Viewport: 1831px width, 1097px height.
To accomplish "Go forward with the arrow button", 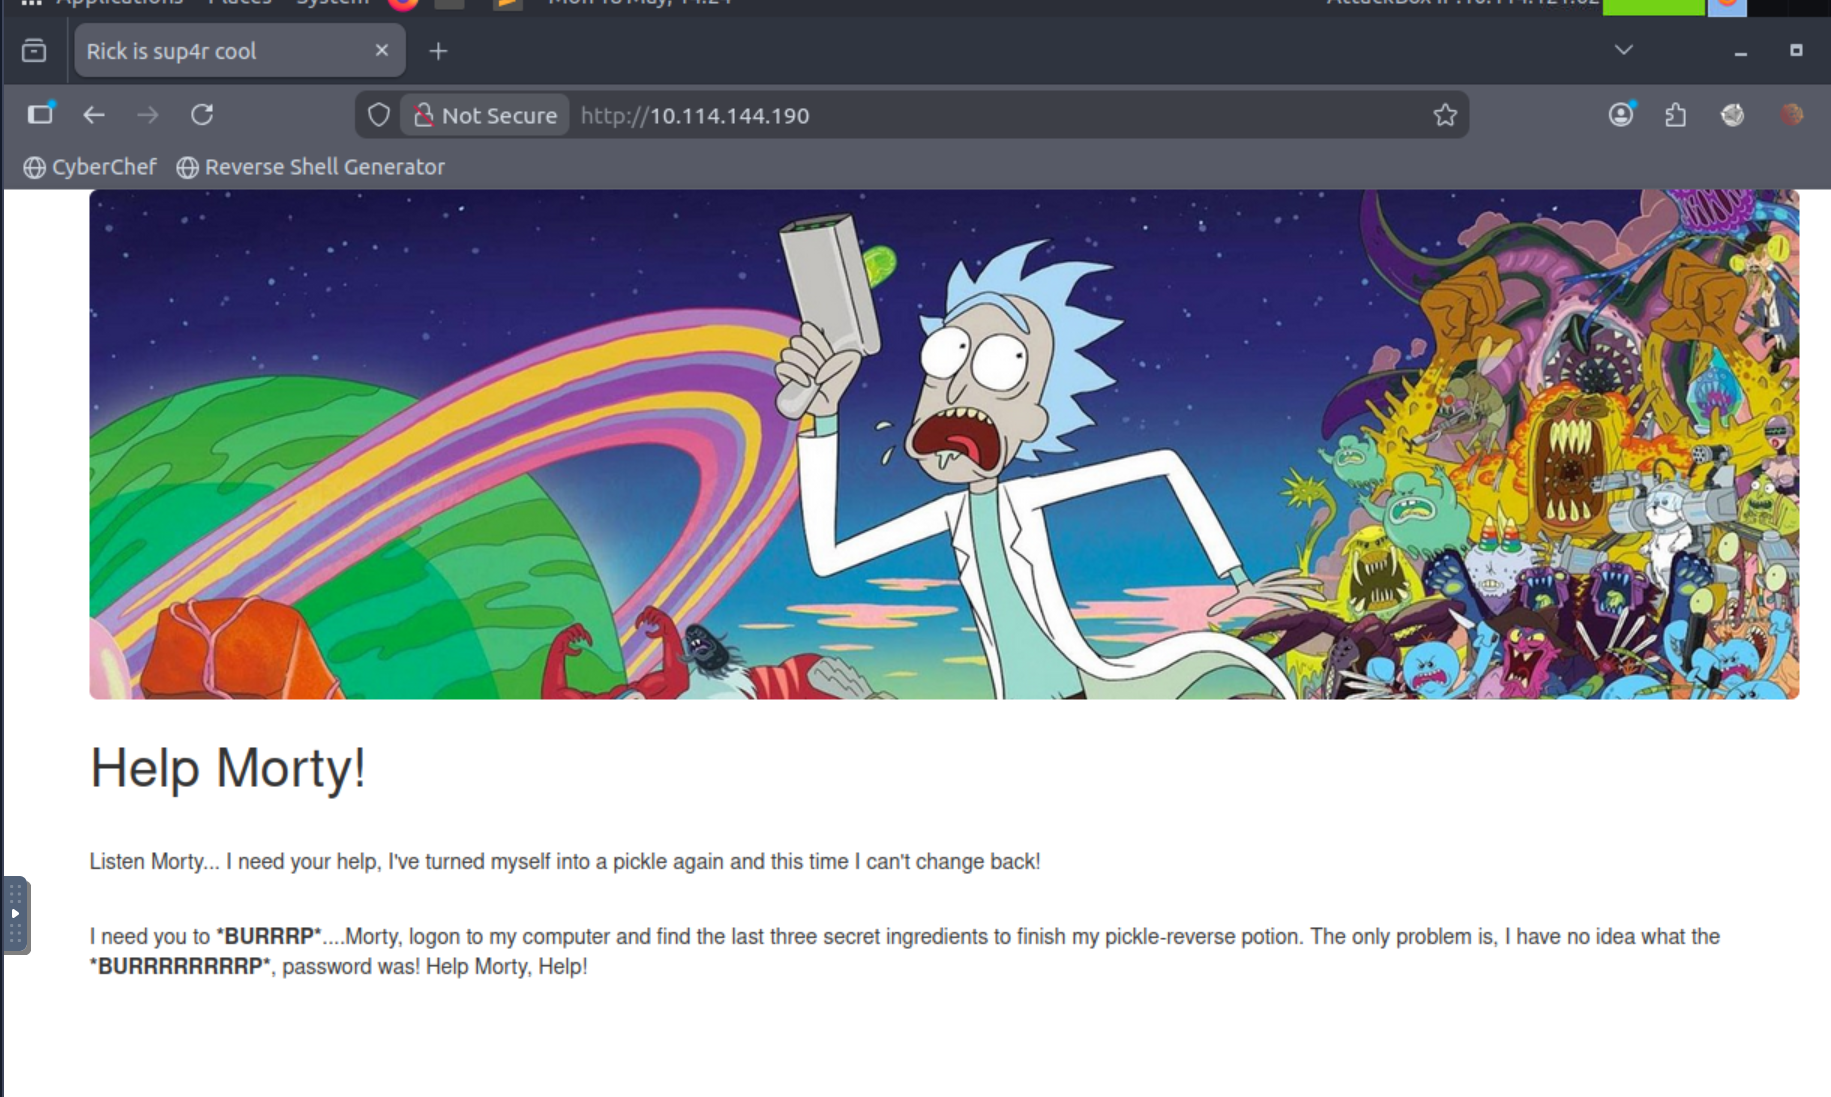I will click(148, 115).
